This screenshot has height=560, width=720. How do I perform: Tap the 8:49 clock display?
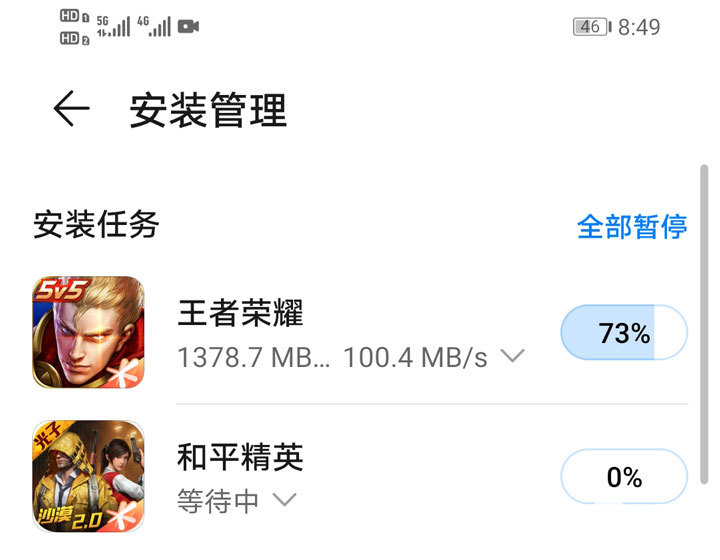(639, 27)
